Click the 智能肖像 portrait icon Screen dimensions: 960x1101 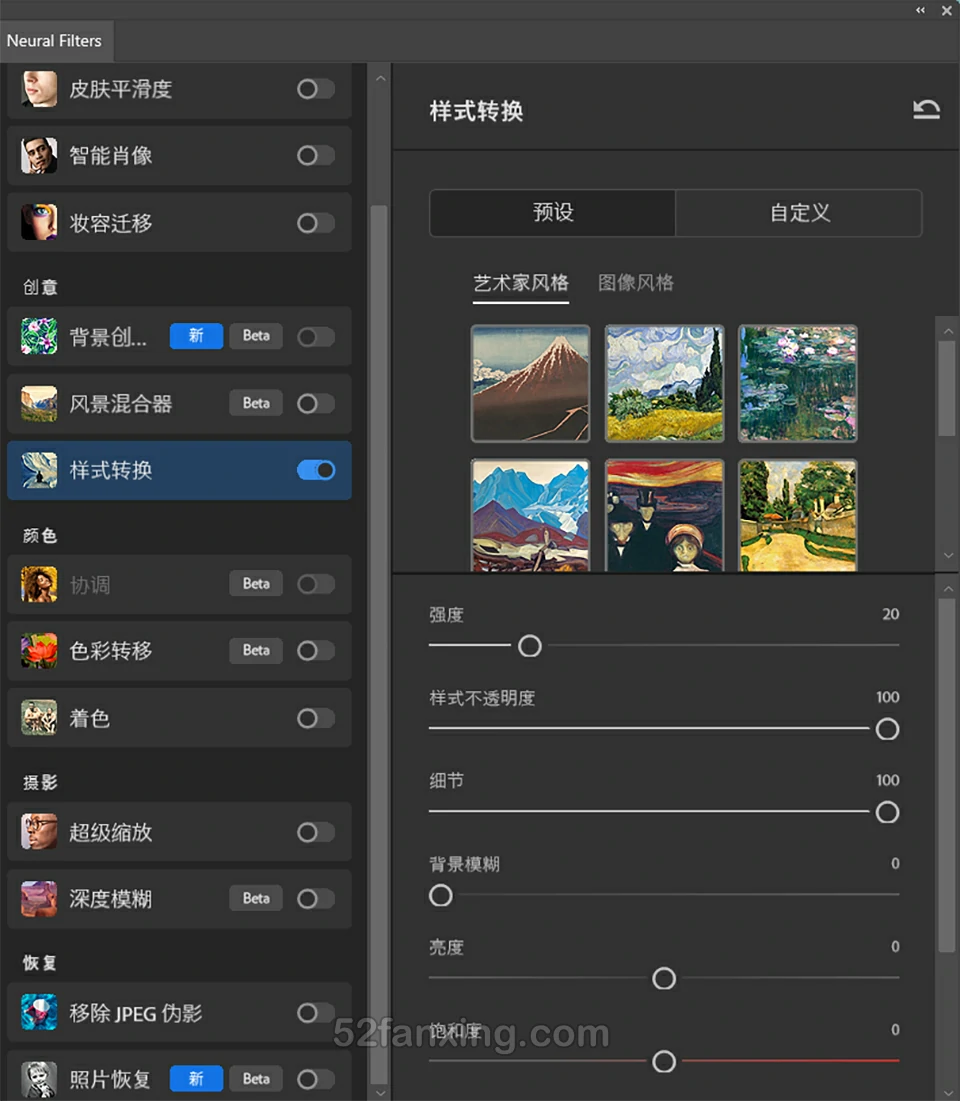(x=39, y=155)
